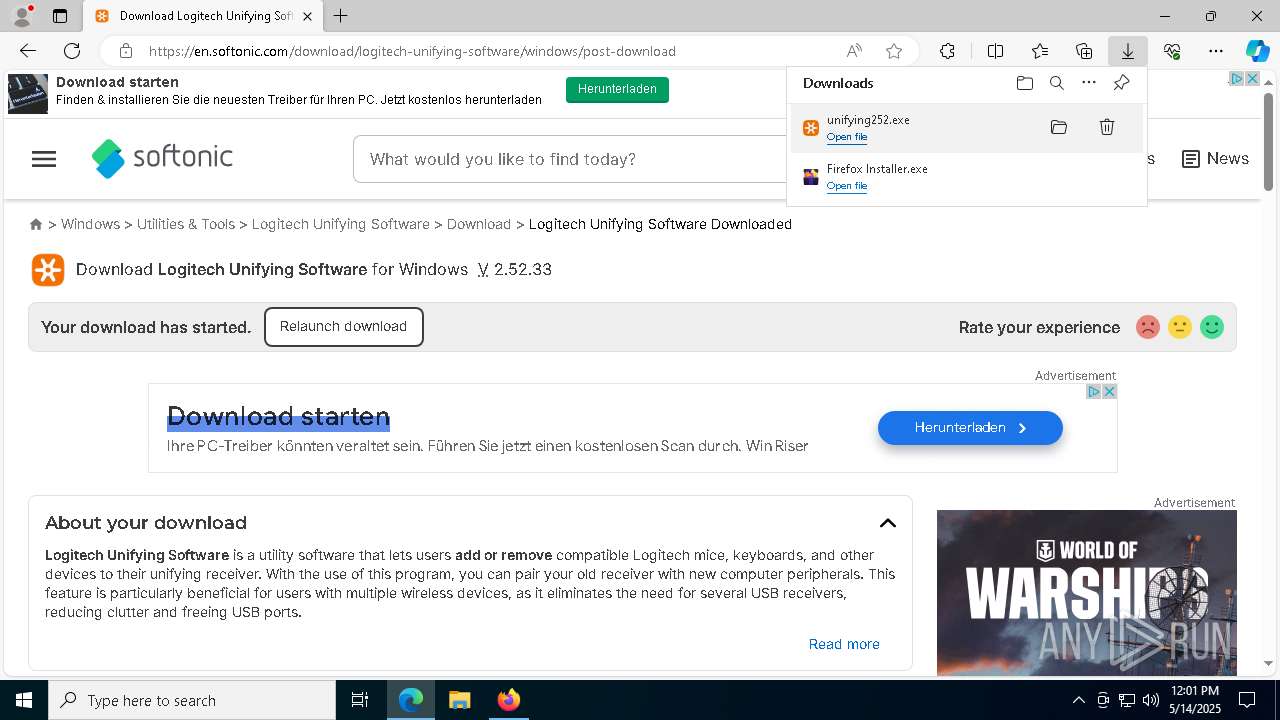The image size is (1280, 720).
Task: Open Extensions puzzle icon
Action: (x=947, y=51)
